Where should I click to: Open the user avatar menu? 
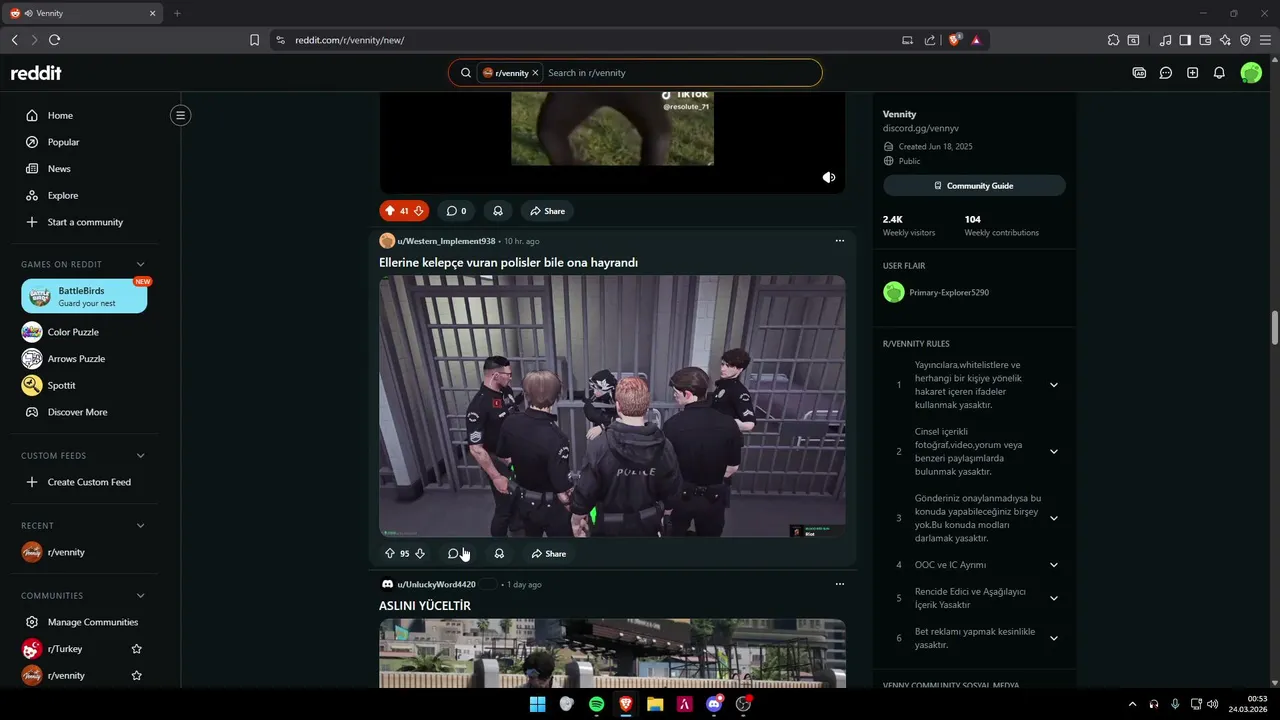1251,73
